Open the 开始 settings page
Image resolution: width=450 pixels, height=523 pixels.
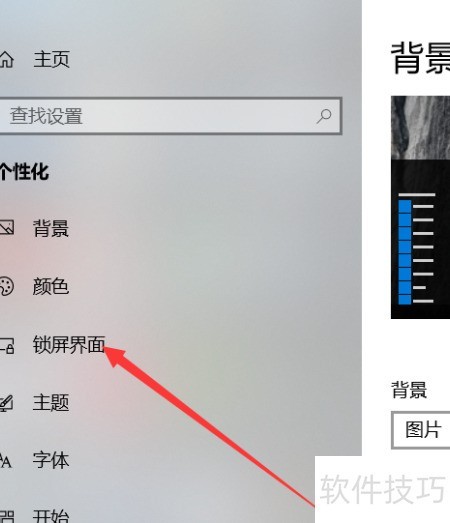51,516
